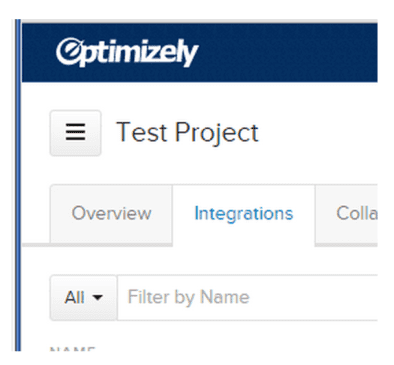
Task: Open the All filter dropdown
Action: pos(83,297)
